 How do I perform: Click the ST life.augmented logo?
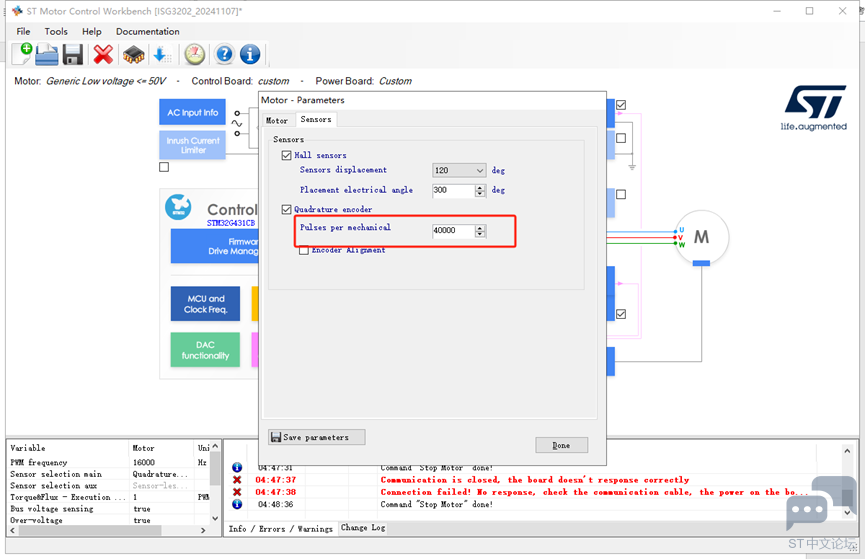(x=814, y=108)
